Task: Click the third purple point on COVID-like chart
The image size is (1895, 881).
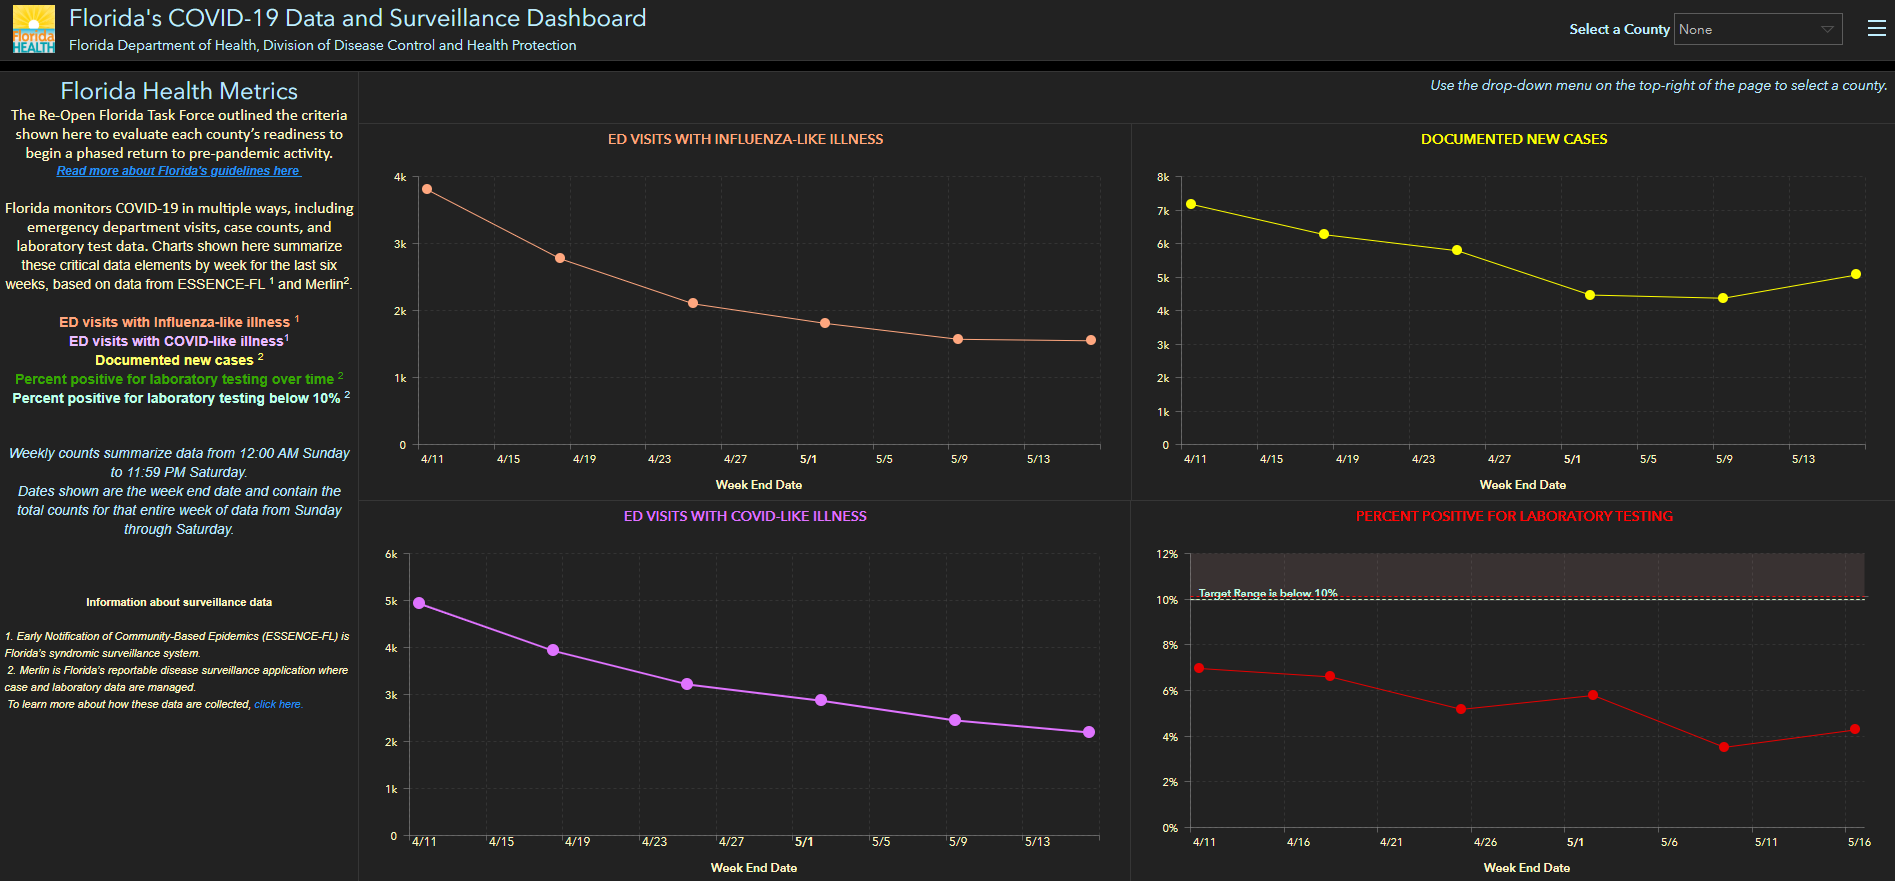Action: pos(687,684)
